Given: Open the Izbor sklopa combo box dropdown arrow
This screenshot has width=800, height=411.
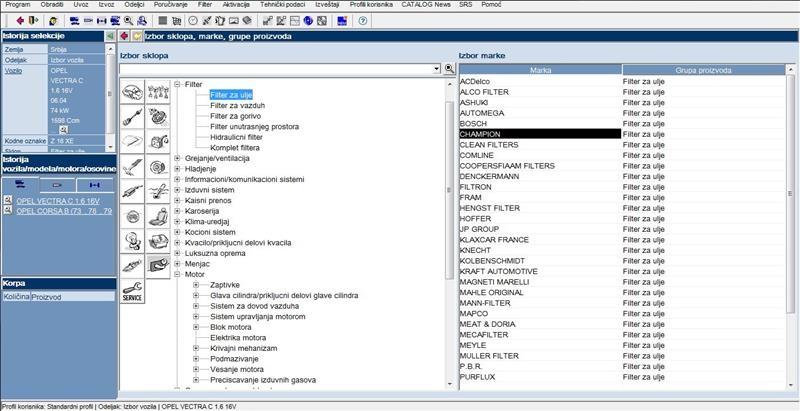Looking at the screenshot, I should point(437,68).
